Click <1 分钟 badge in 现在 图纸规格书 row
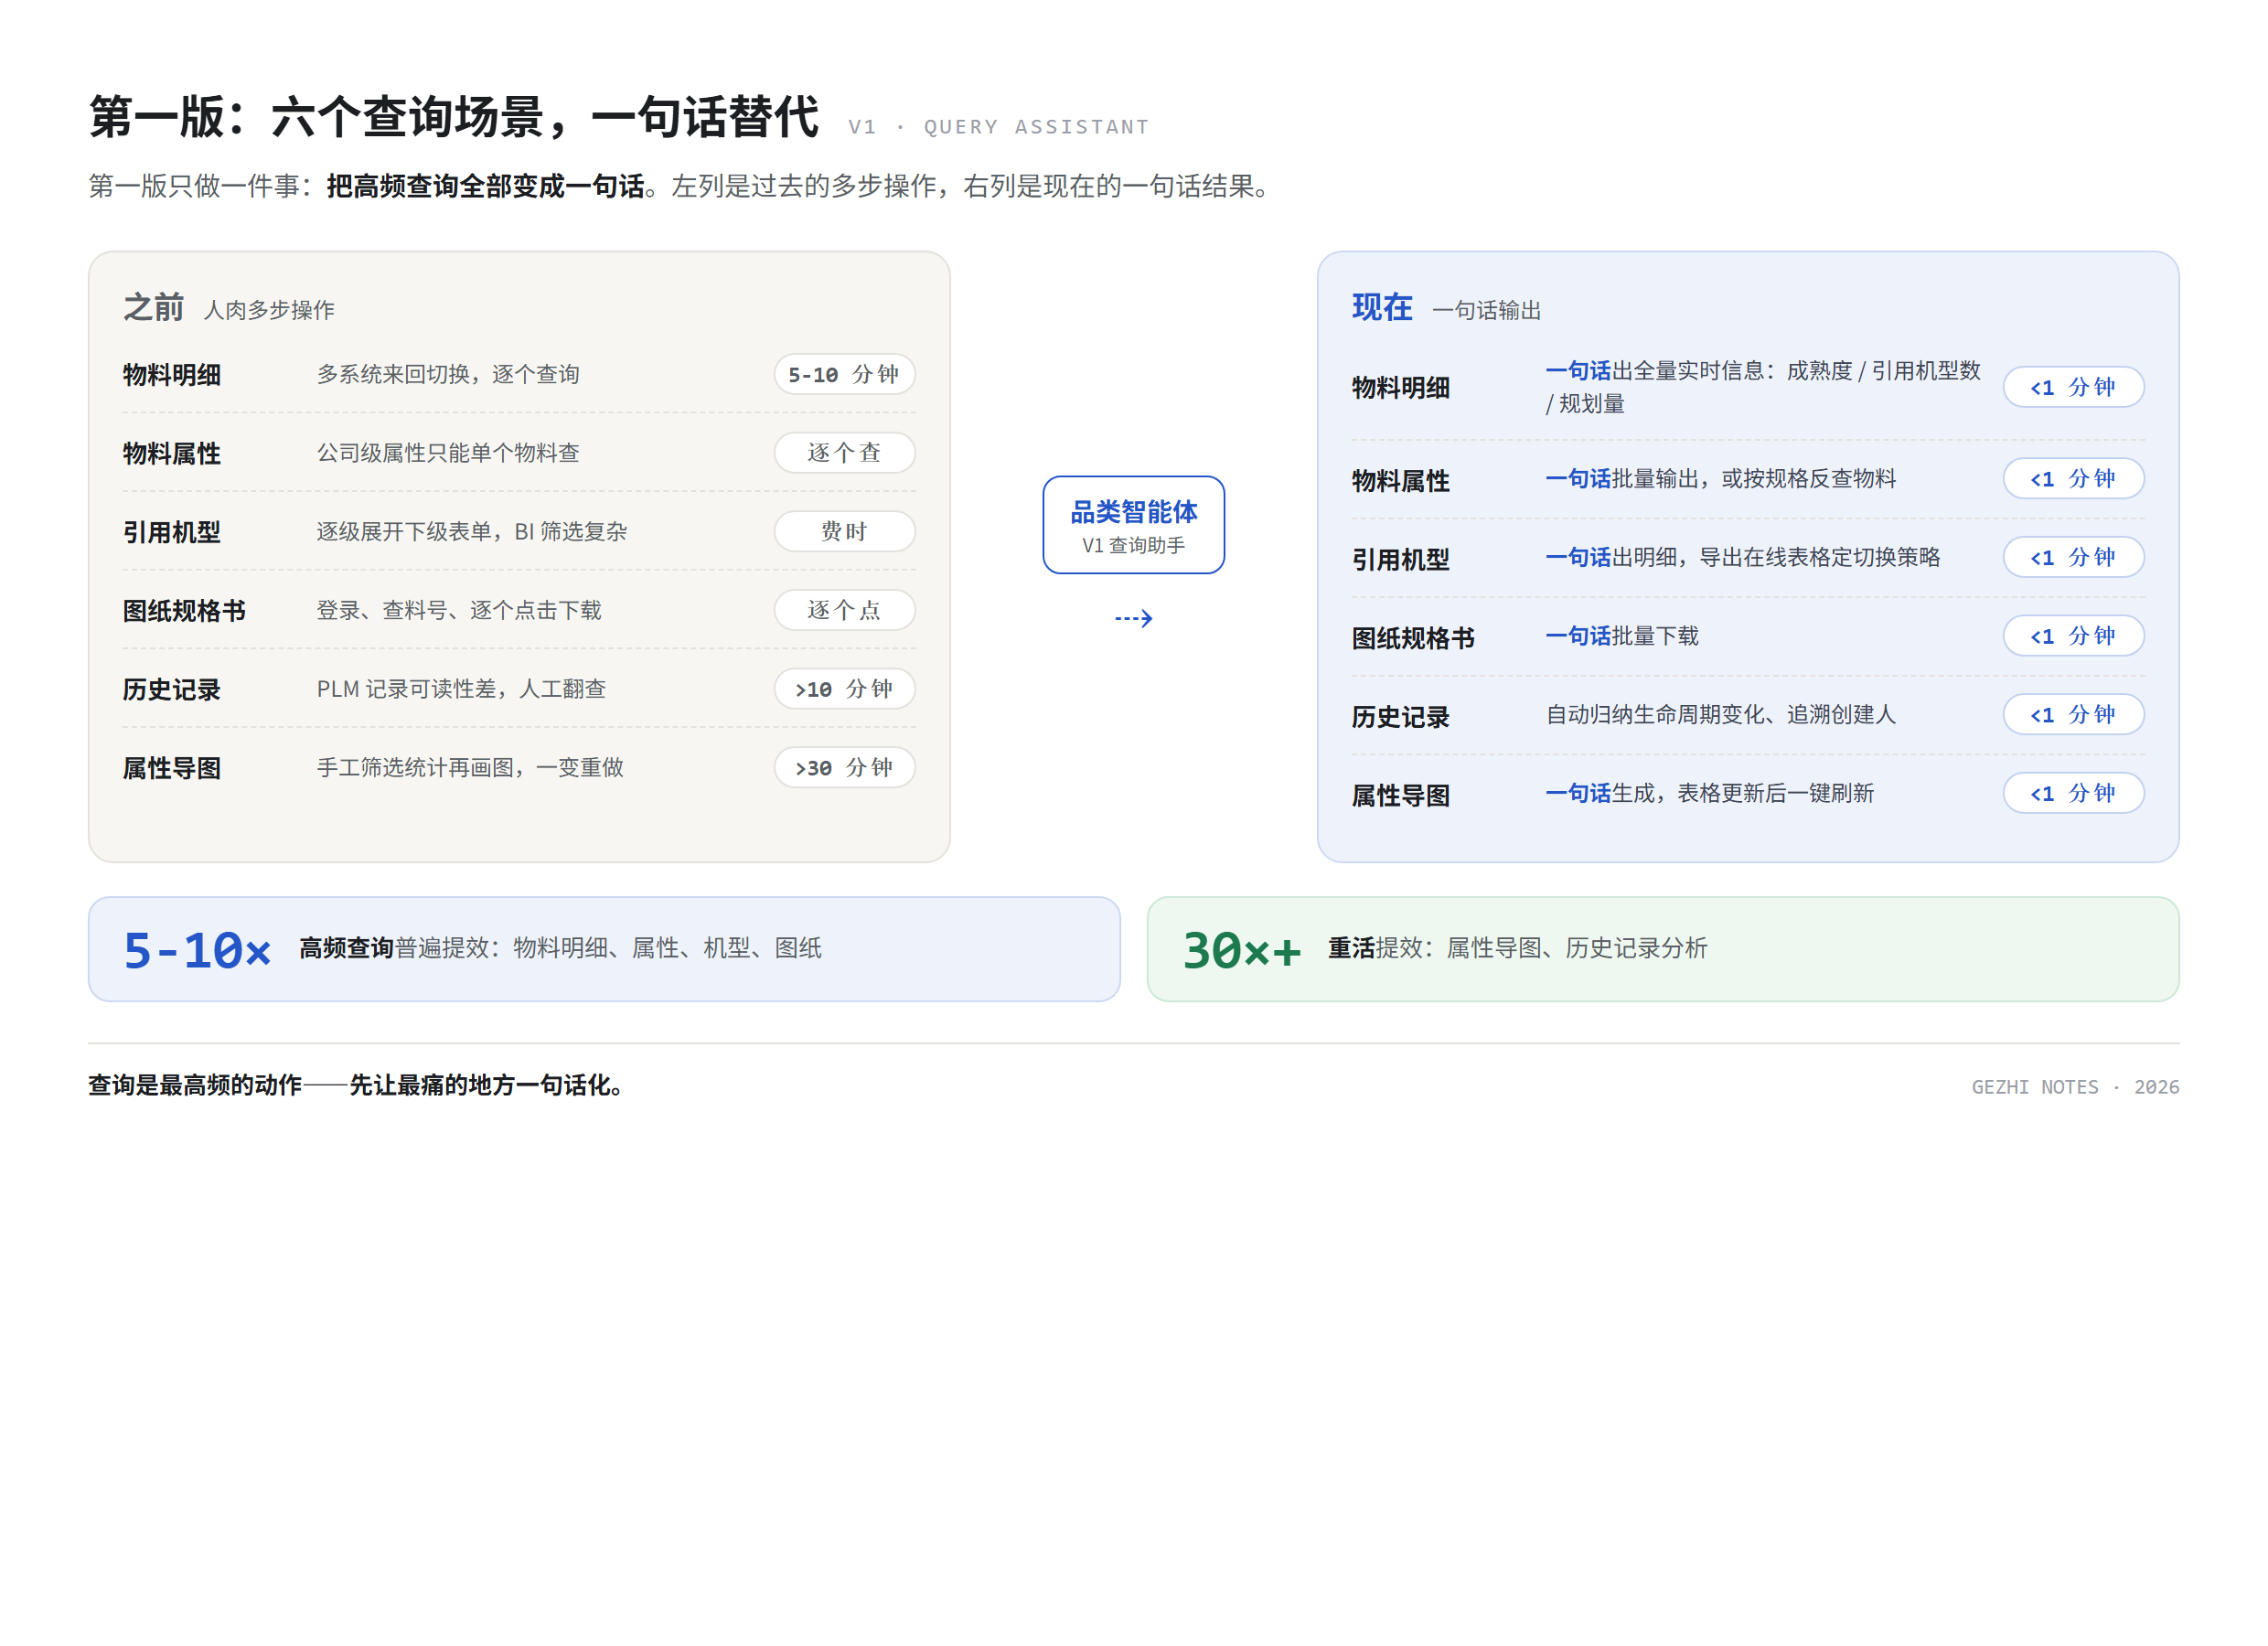2268x1646 pixels. [2073, 636]
